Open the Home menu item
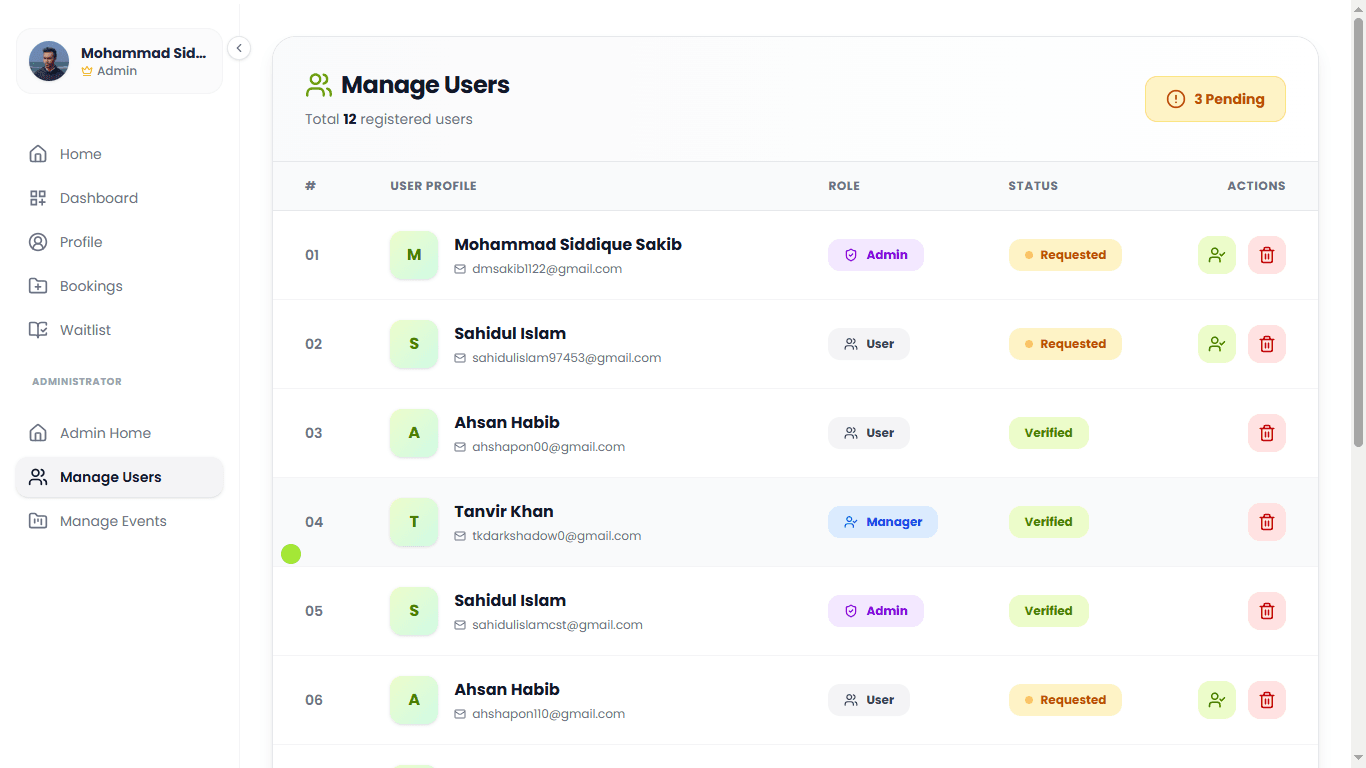1366x768 pixels. (x=80, y=154)
